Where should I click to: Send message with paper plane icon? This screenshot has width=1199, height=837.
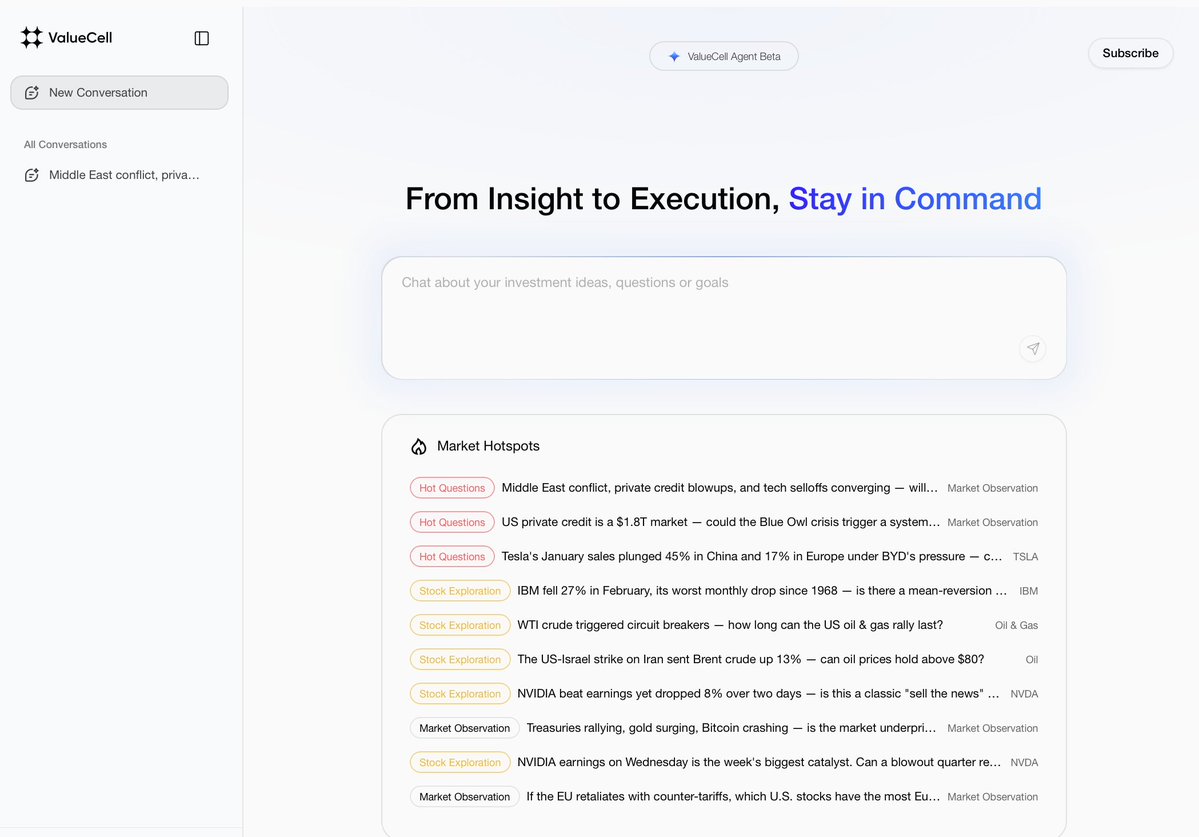[x=1033, y=349]
